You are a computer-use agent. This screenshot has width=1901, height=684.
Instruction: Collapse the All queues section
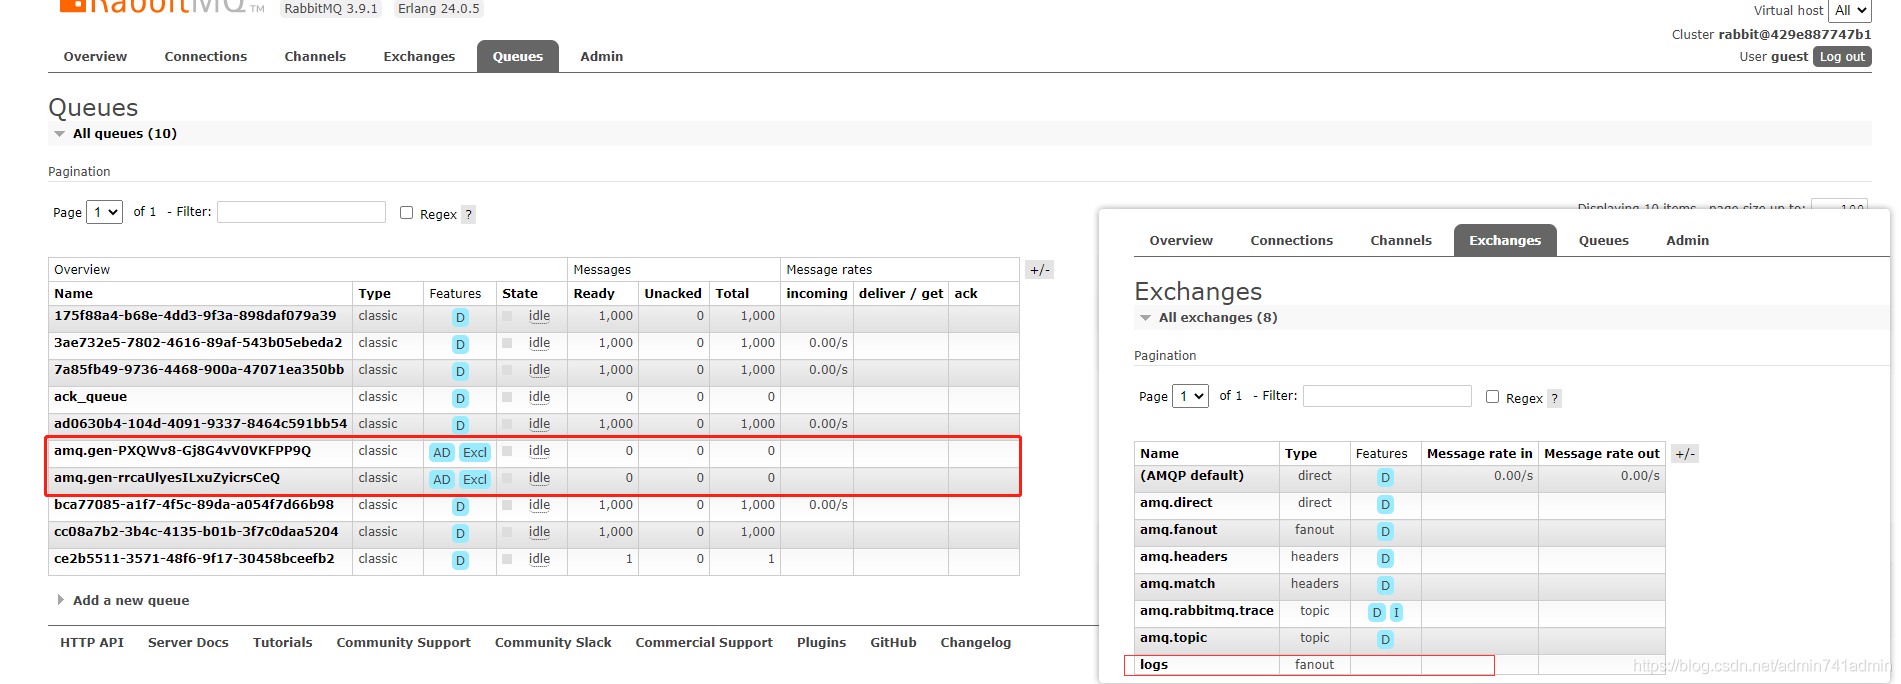click(124, 134)
